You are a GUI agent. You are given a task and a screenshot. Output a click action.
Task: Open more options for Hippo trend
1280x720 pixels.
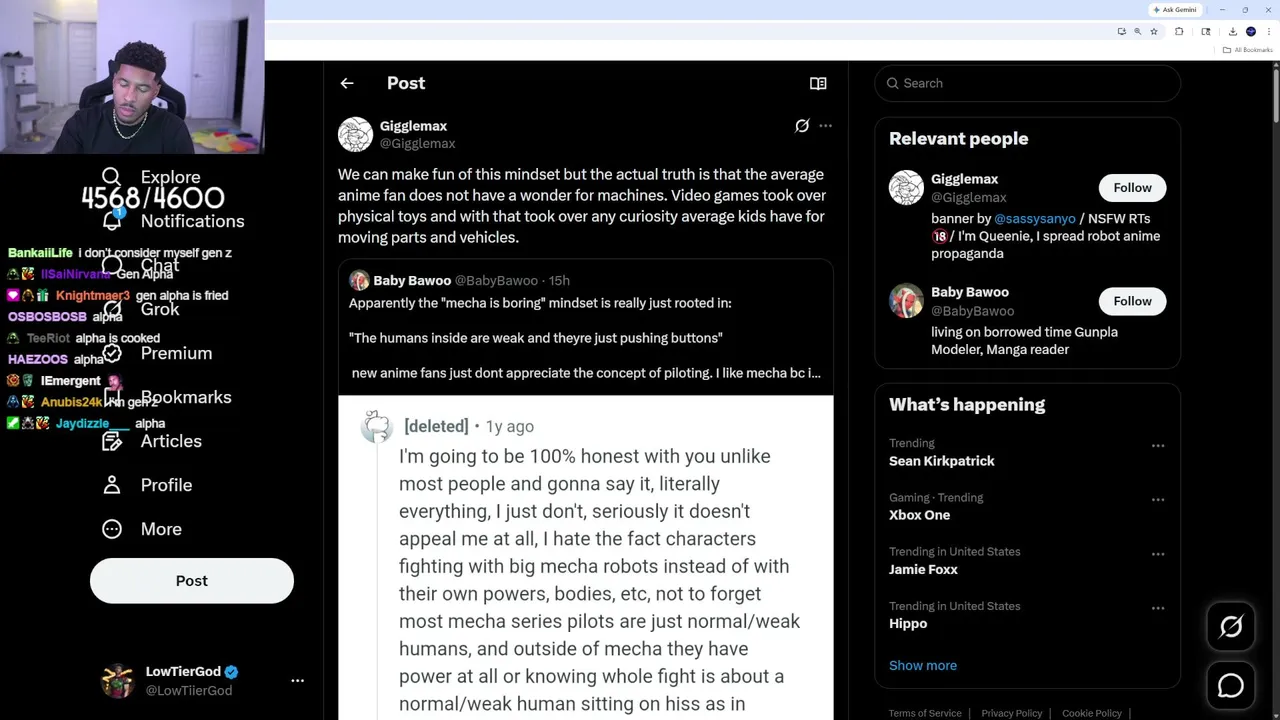(x=1158, y=608)
